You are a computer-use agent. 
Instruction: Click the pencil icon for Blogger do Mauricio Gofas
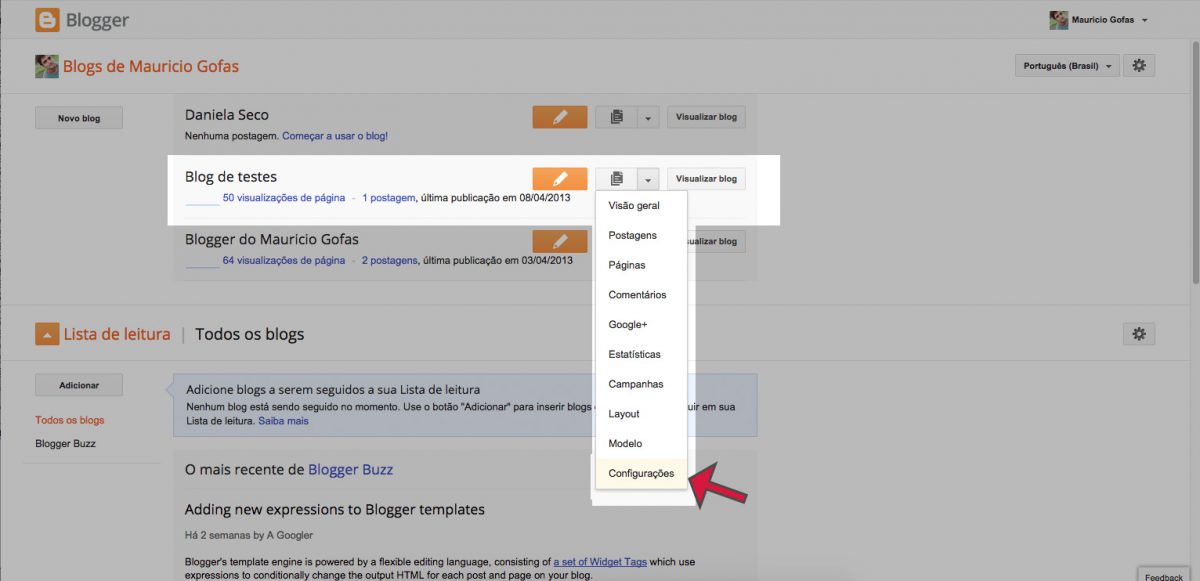coord(560,241)
